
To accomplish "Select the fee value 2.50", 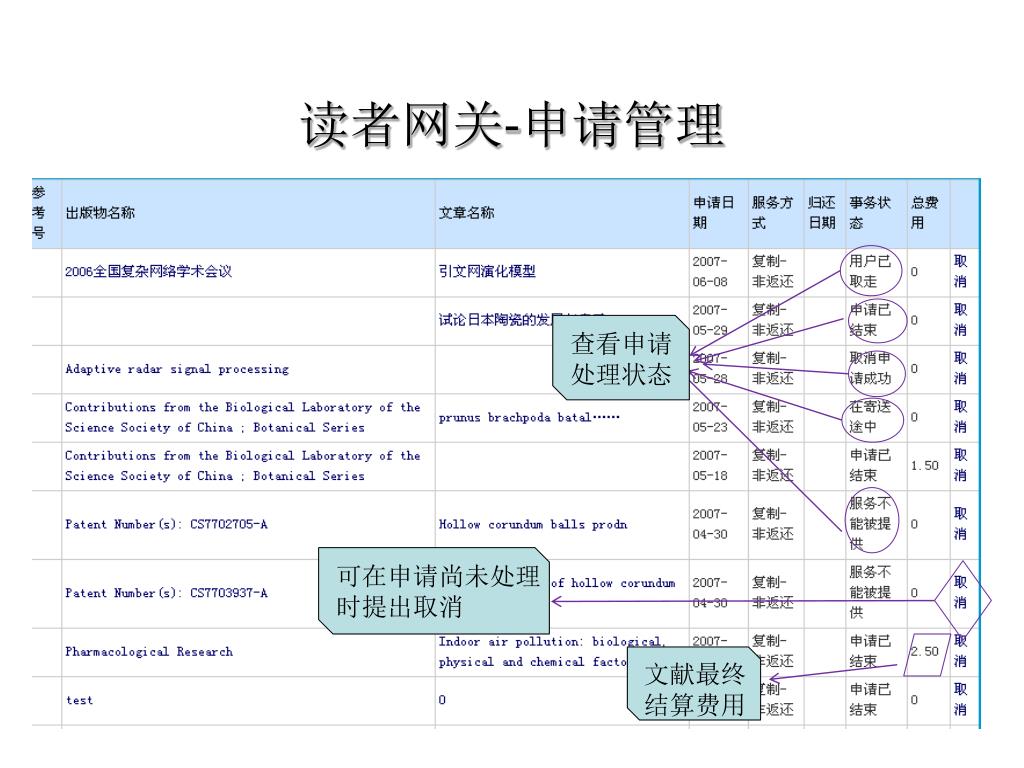I will pos(925,652).
